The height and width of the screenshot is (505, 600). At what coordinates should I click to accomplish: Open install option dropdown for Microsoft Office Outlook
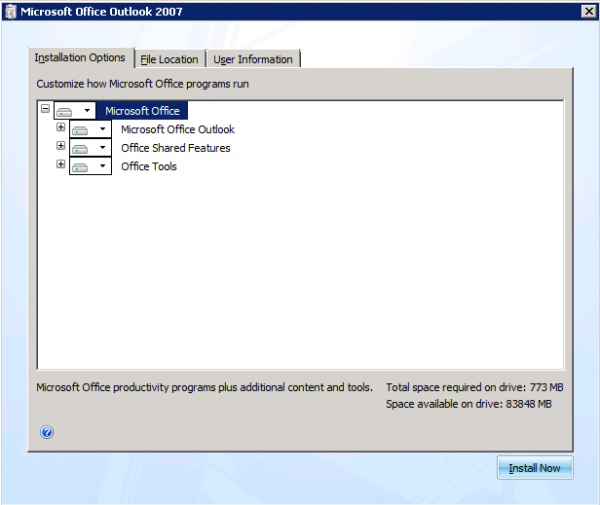[x=90, y=129]
